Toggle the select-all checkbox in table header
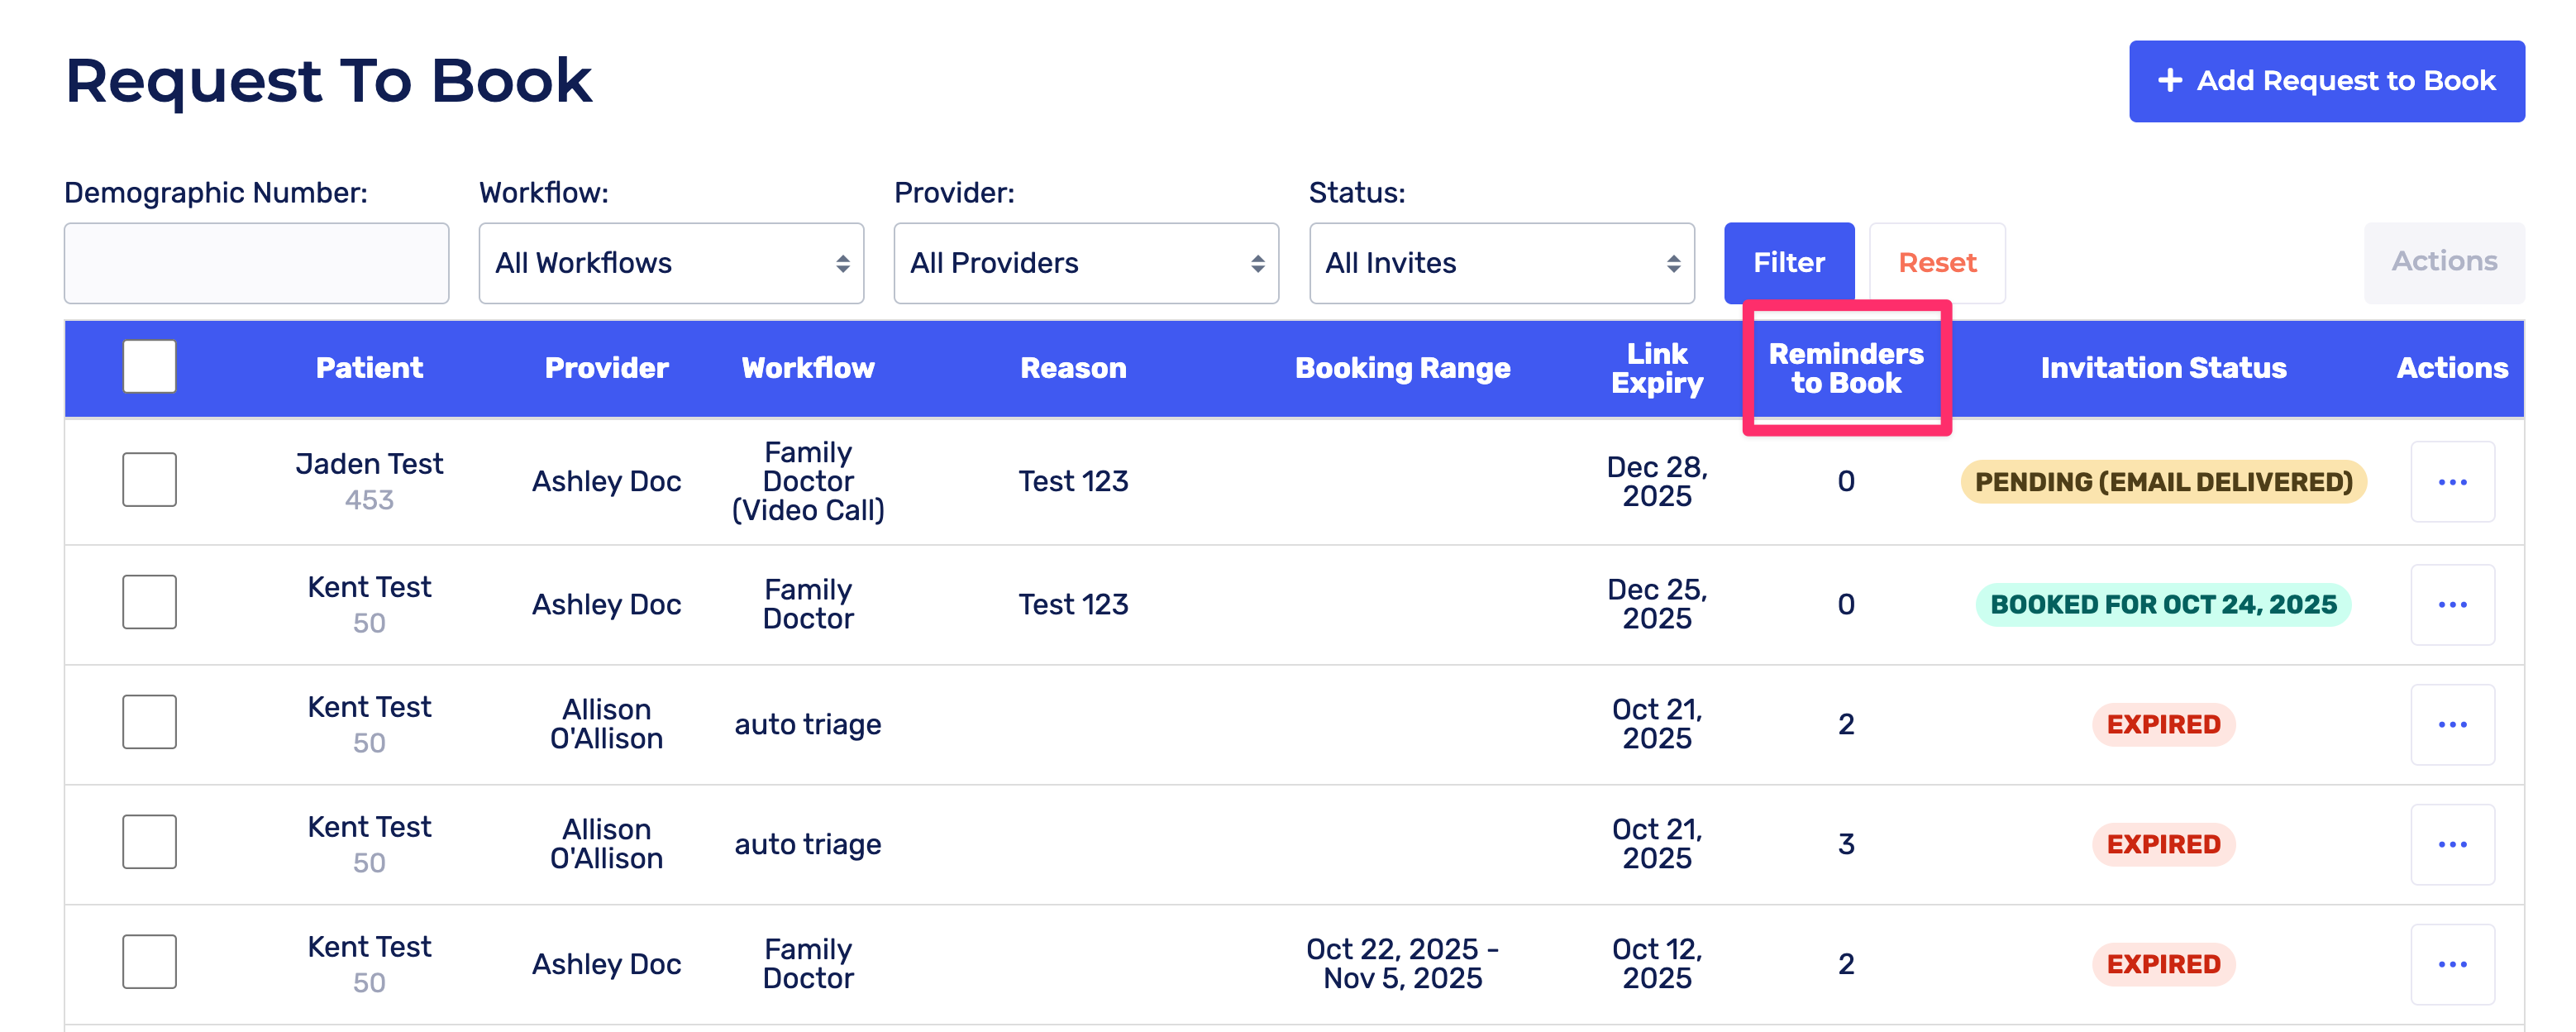The image size is (2576, 1032). click(x=149, y=367)
